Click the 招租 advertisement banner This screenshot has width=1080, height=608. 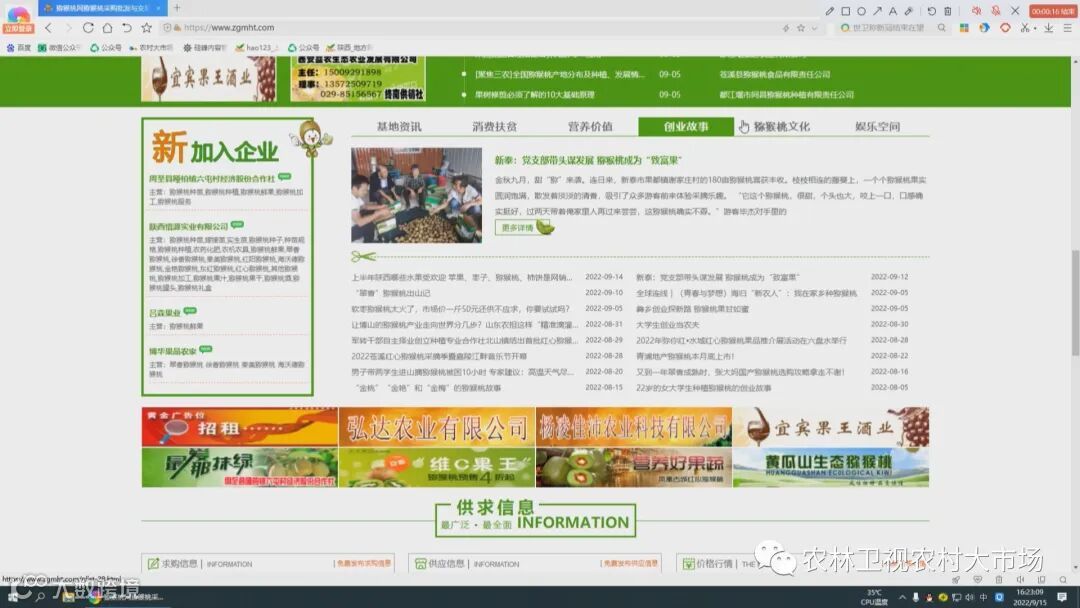point(240,427)
